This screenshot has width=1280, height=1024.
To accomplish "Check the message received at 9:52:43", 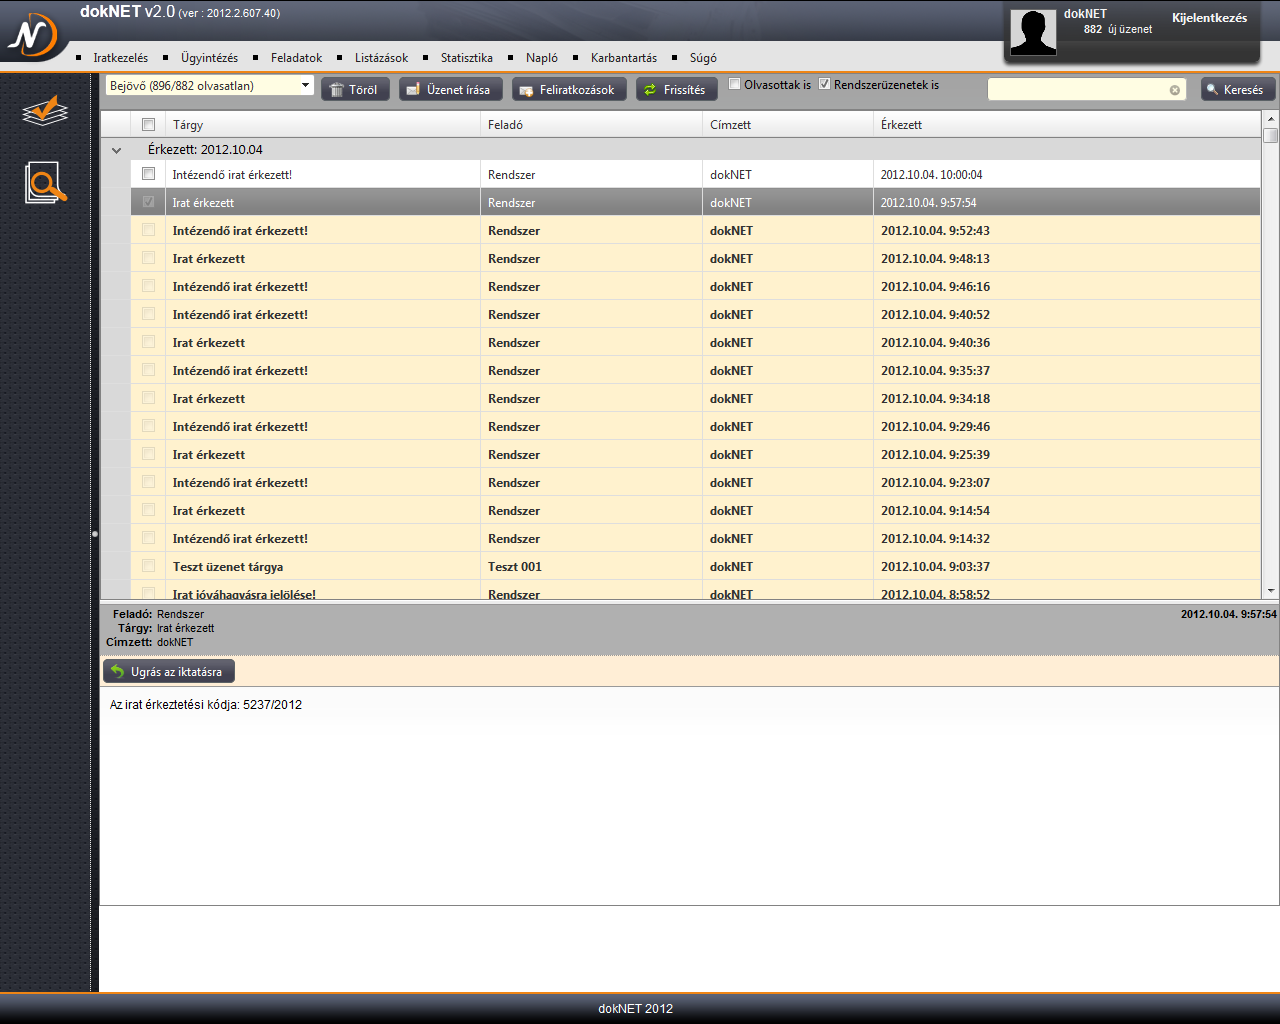I will (149, 230).
